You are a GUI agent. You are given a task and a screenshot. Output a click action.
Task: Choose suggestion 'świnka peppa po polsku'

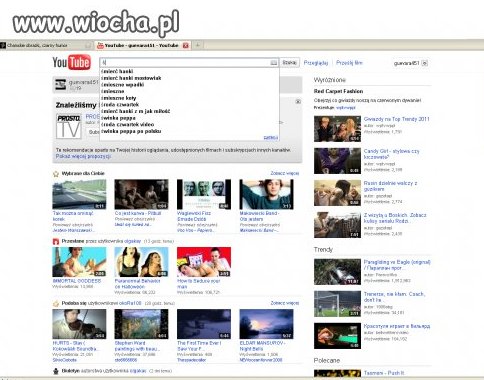click(x=131, y=131)
